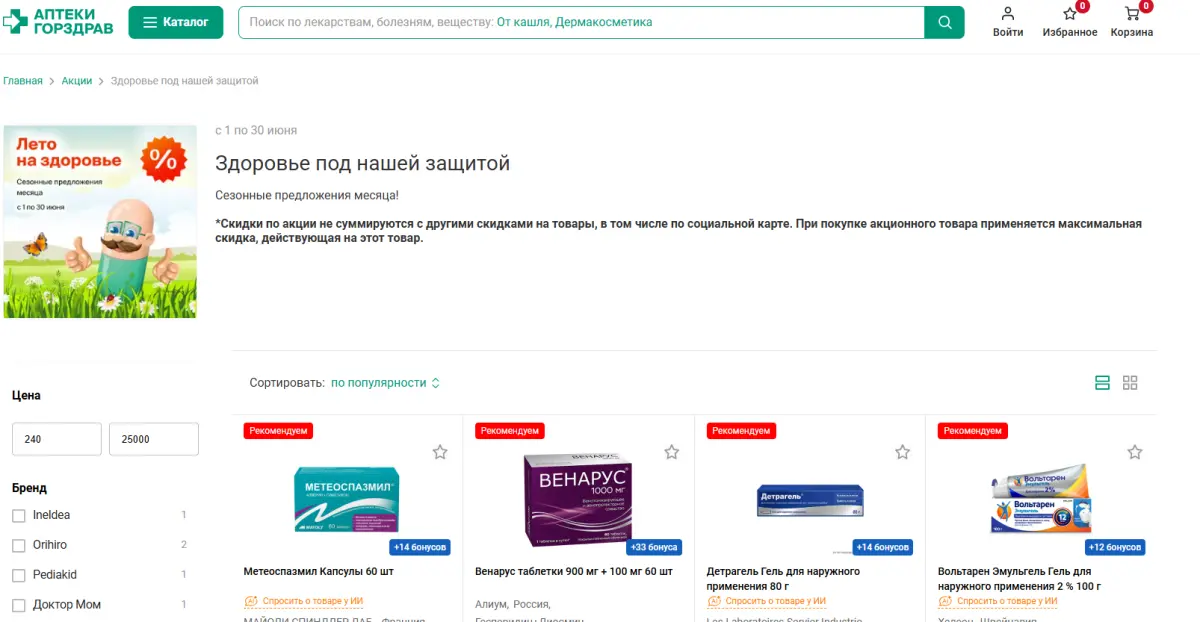Check the Доктор Мом brand filter
This screenshot has width=1200, height=622.
tap(19, 606)
